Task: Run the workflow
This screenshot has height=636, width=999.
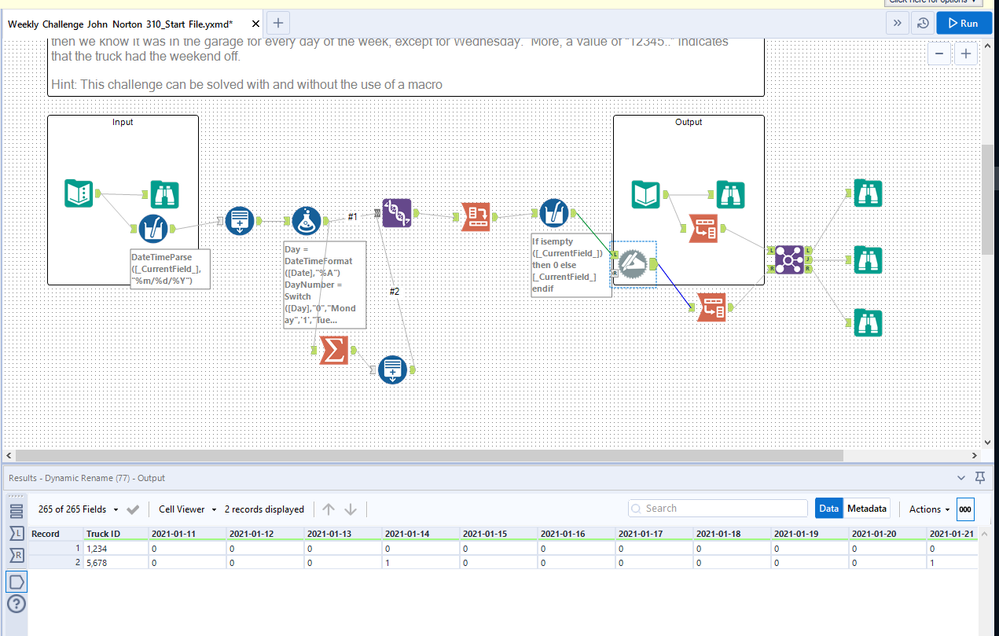Action: point(963,24)
